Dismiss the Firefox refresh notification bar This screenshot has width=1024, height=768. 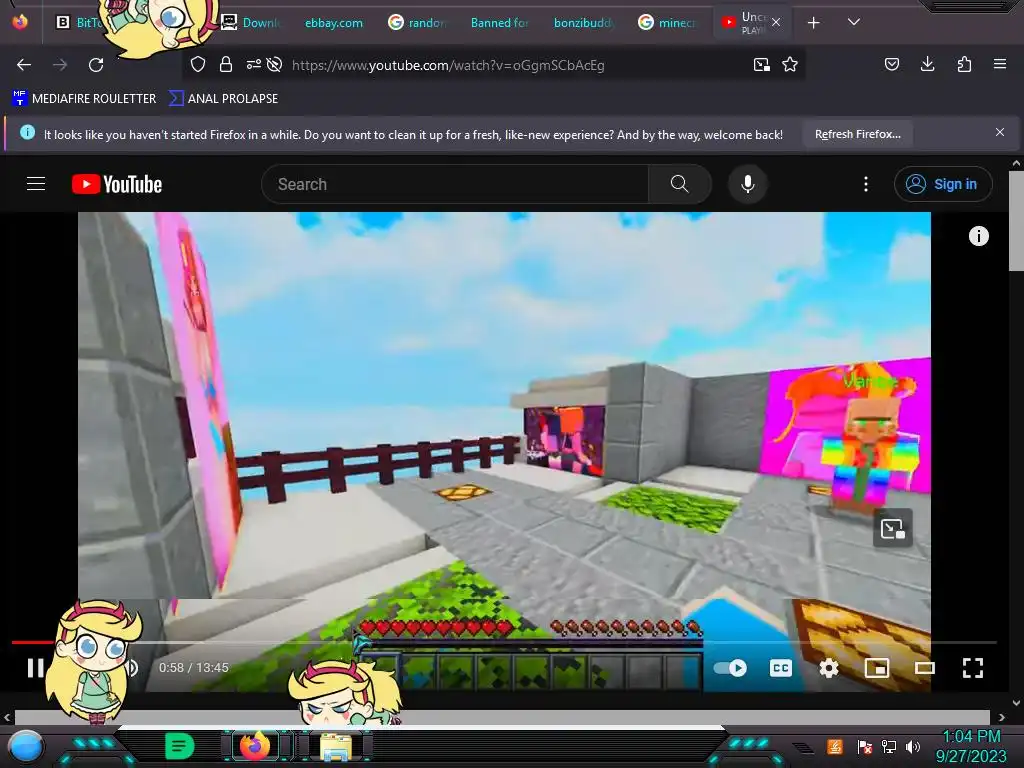(1000, 133)
